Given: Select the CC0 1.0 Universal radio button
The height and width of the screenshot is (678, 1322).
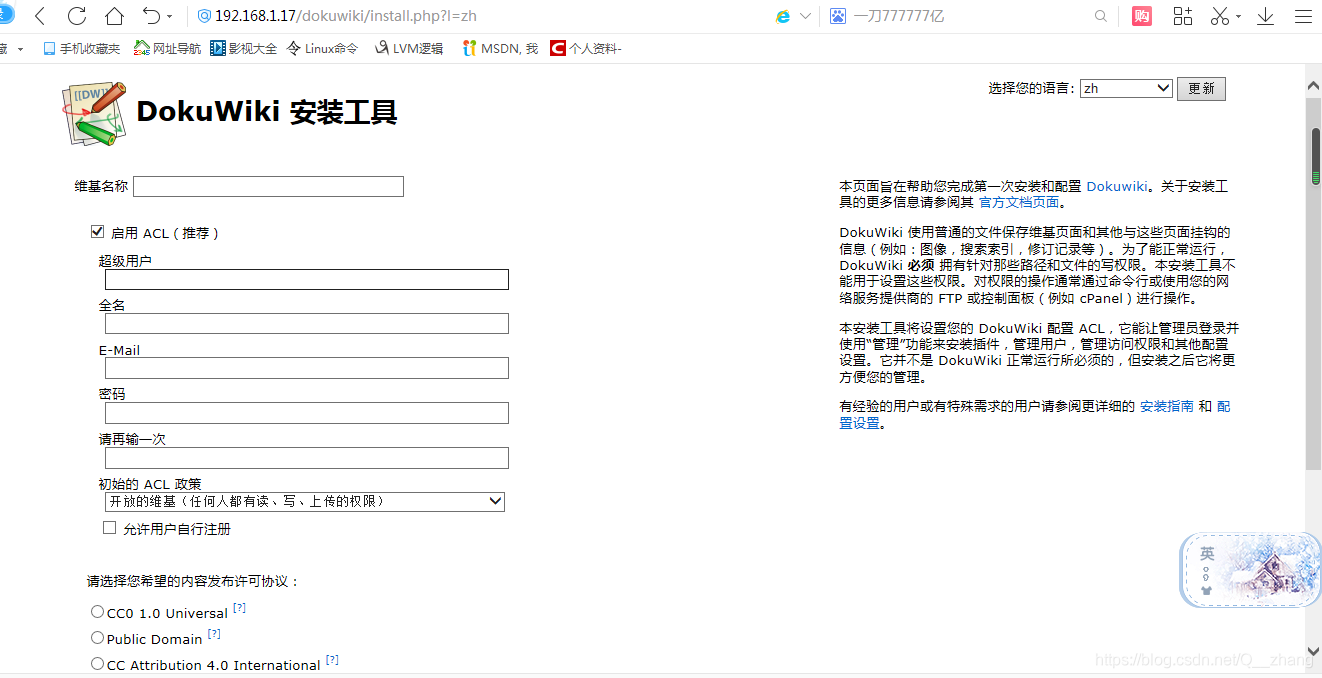Looking at the screenshot, I should (97, 611).
